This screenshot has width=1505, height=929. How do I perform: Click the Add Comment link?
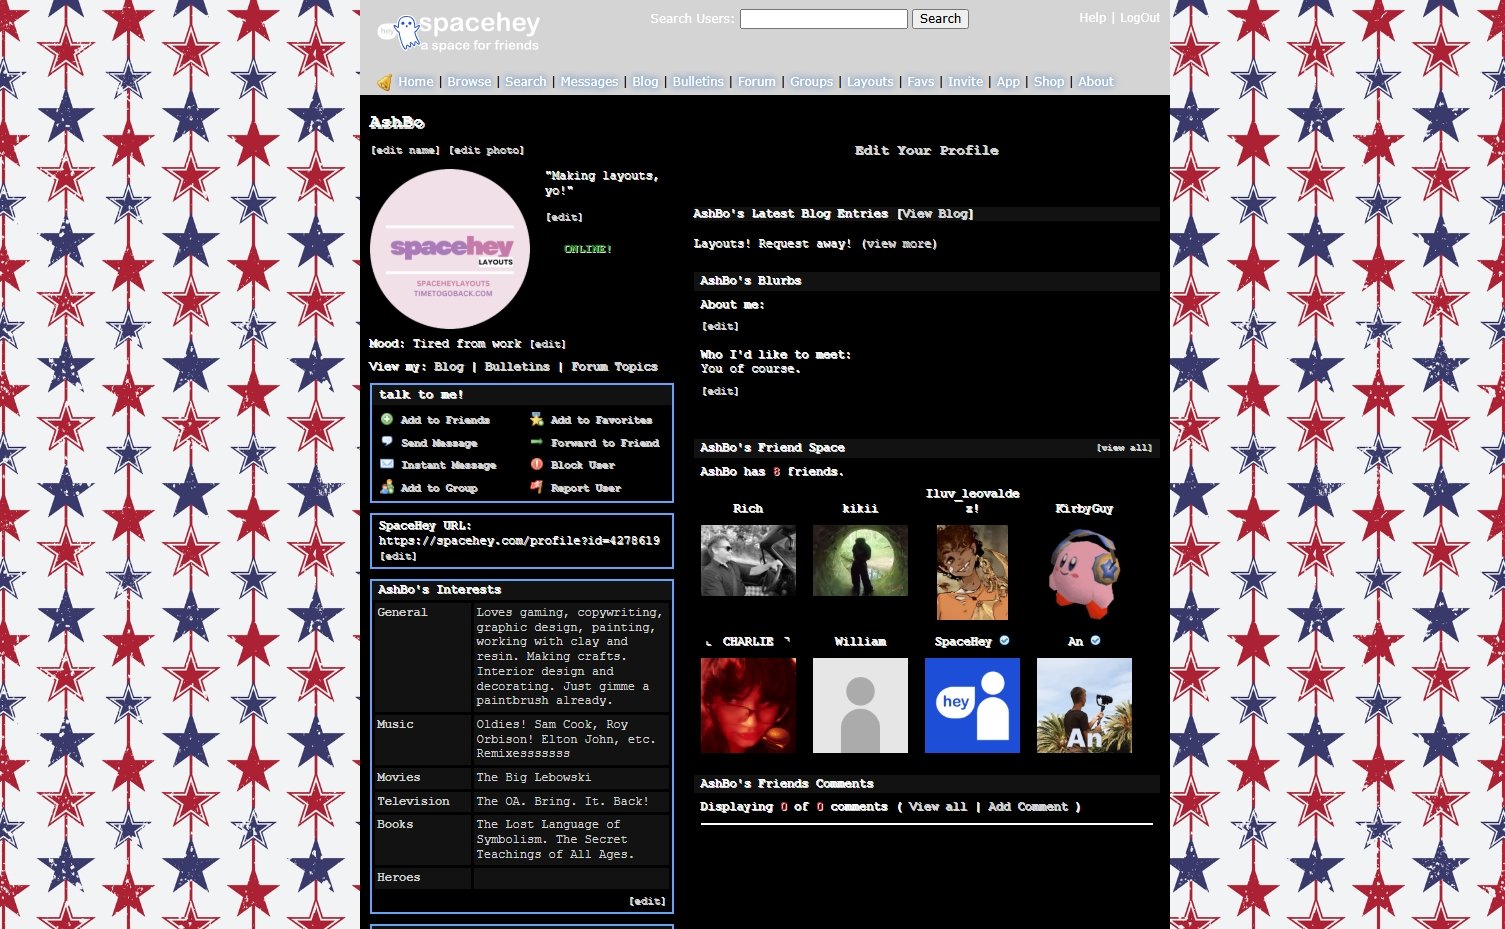pyautogui.click(x=1027, y=807)
